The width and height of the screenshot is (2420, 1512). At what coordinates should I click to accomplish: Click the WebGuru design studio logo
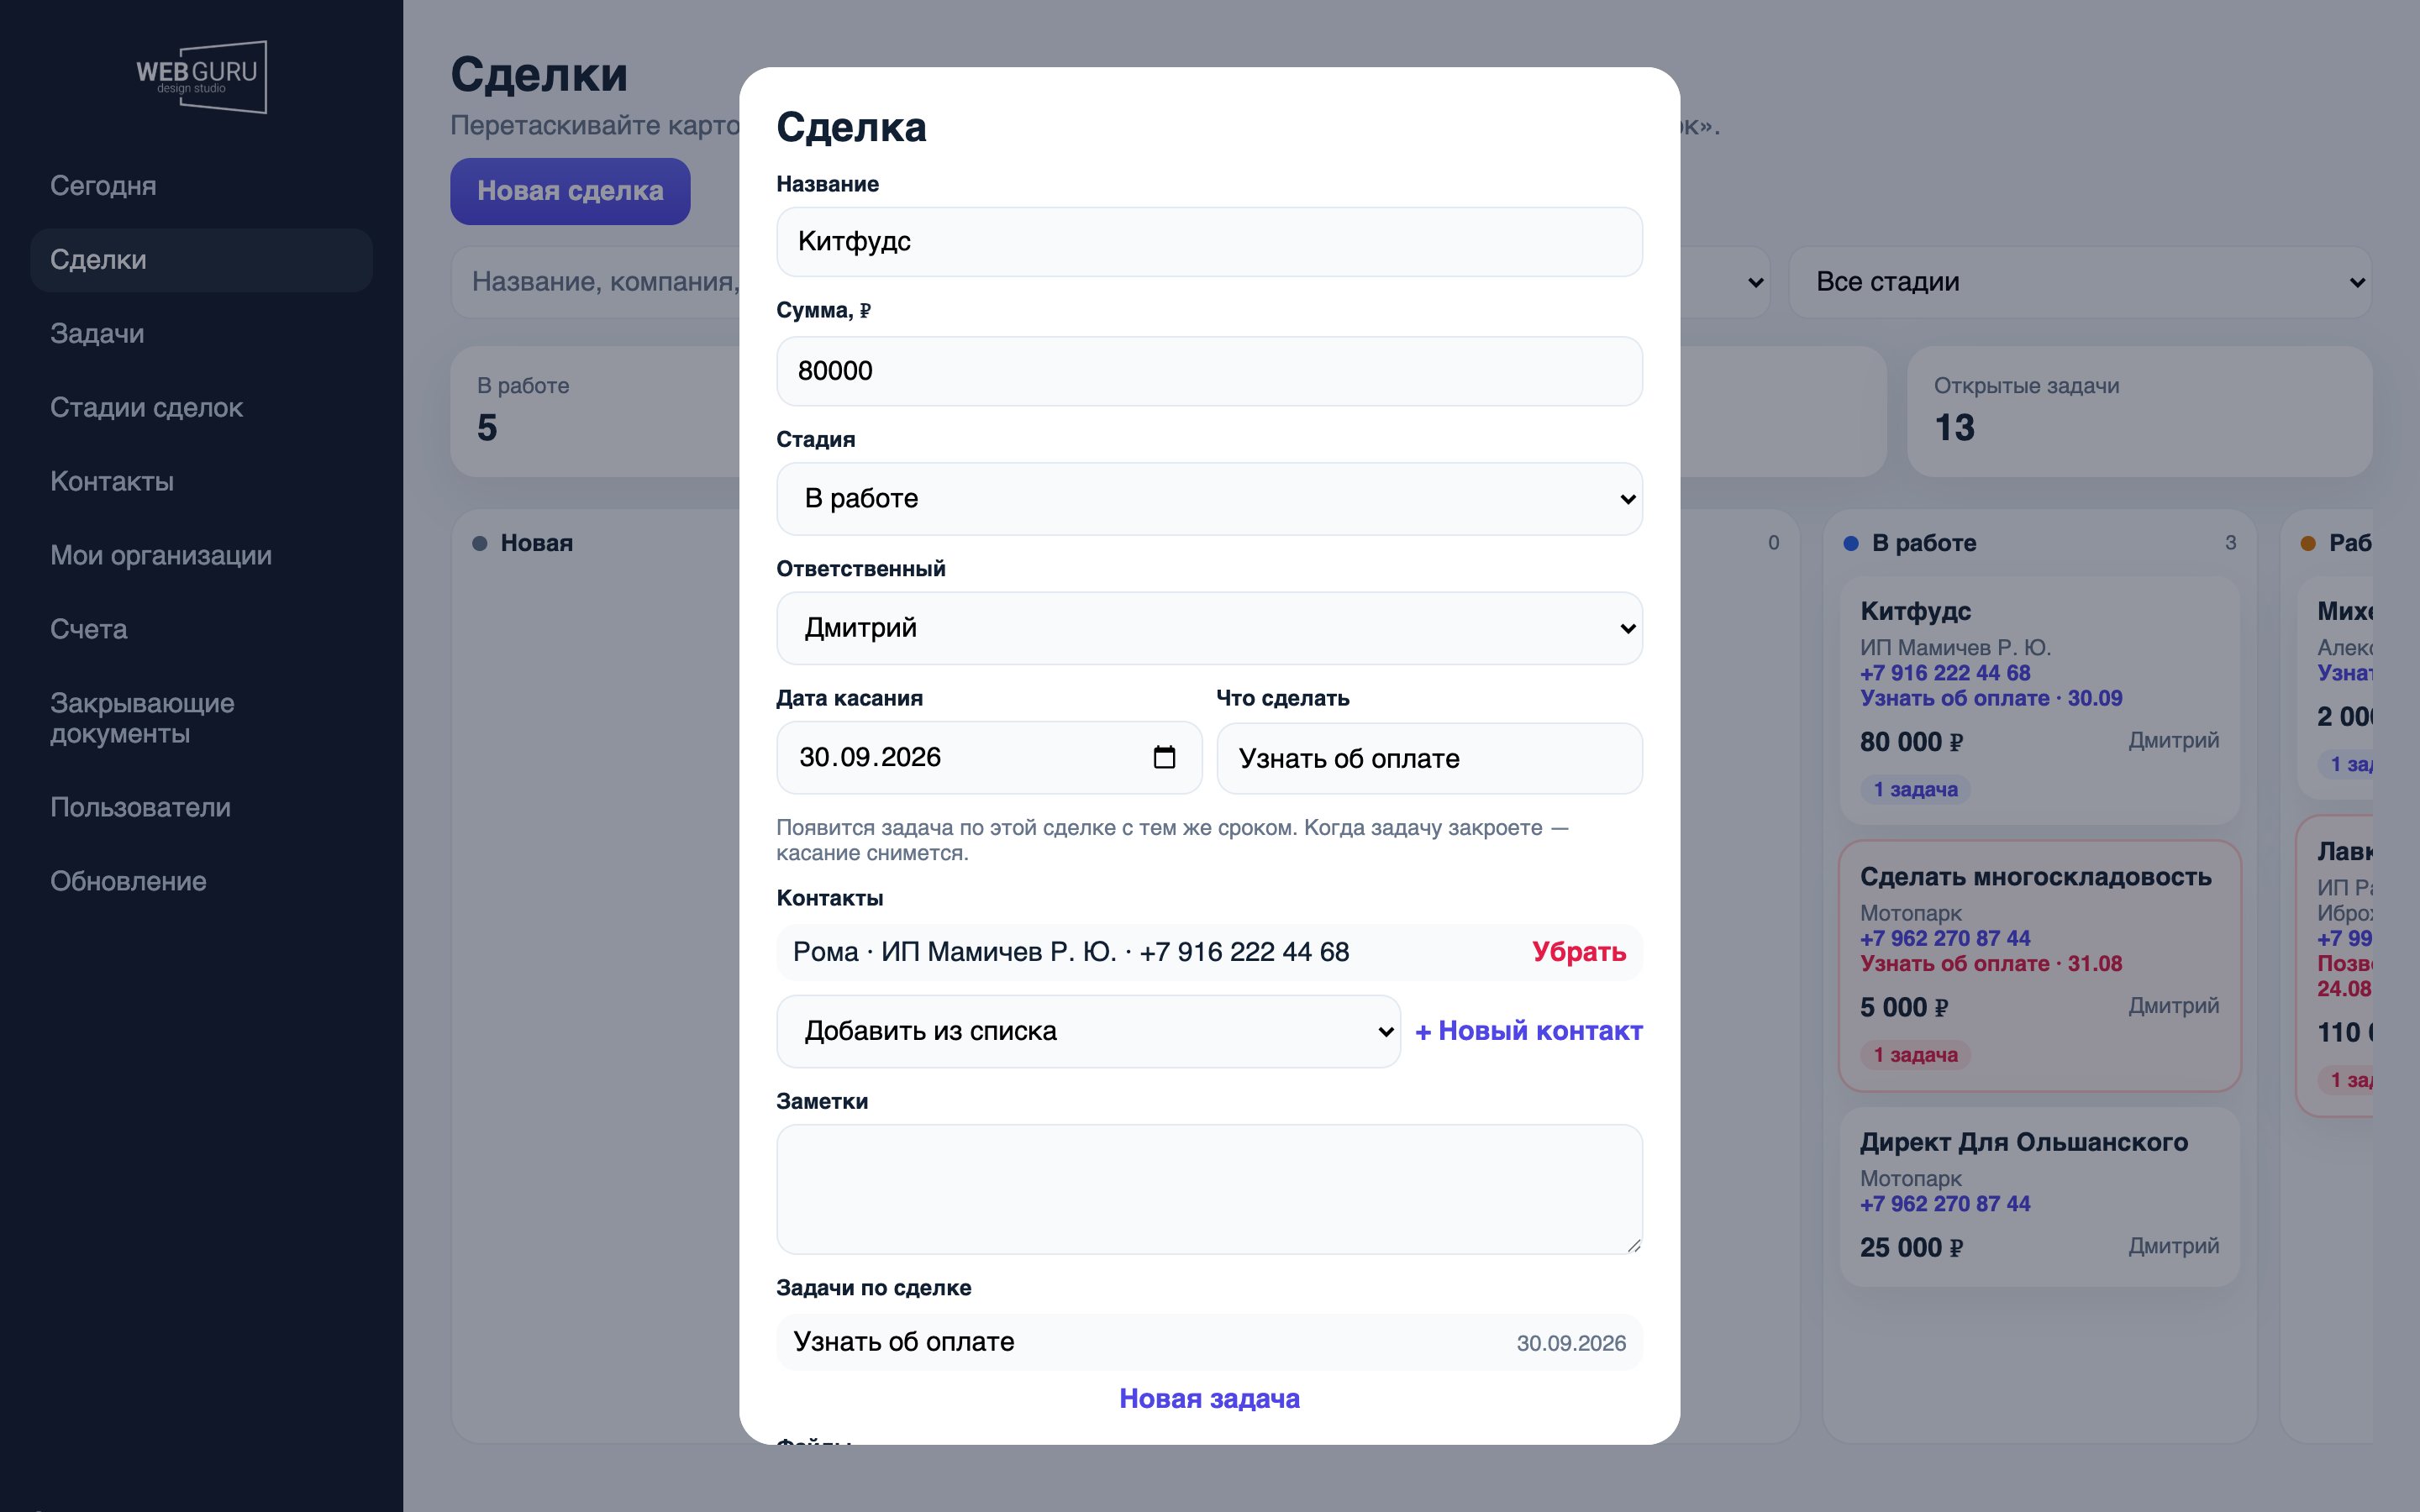point(201,77)
